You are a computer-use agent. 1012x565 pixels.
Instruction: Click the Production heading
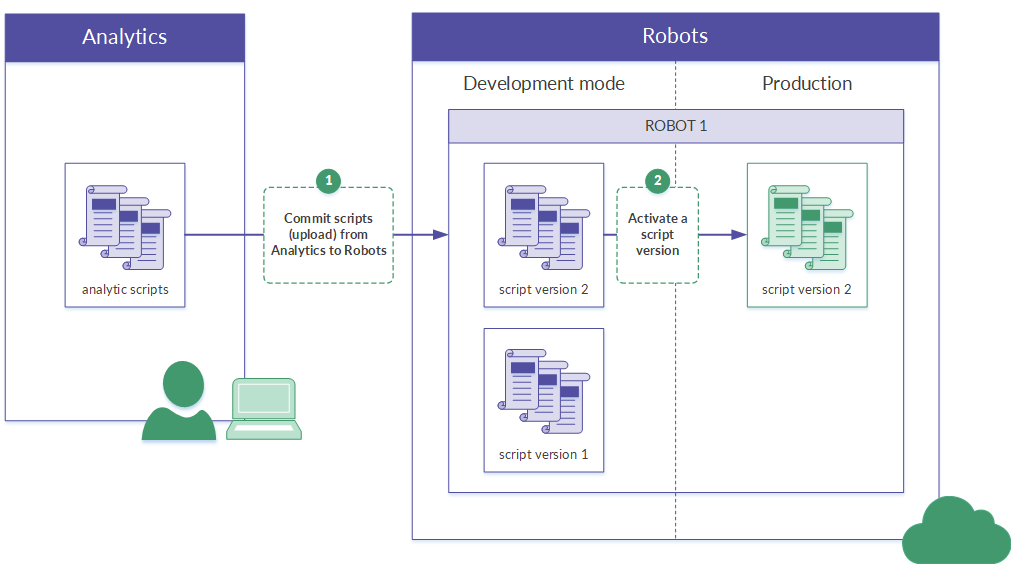click(x=807, y=84)
